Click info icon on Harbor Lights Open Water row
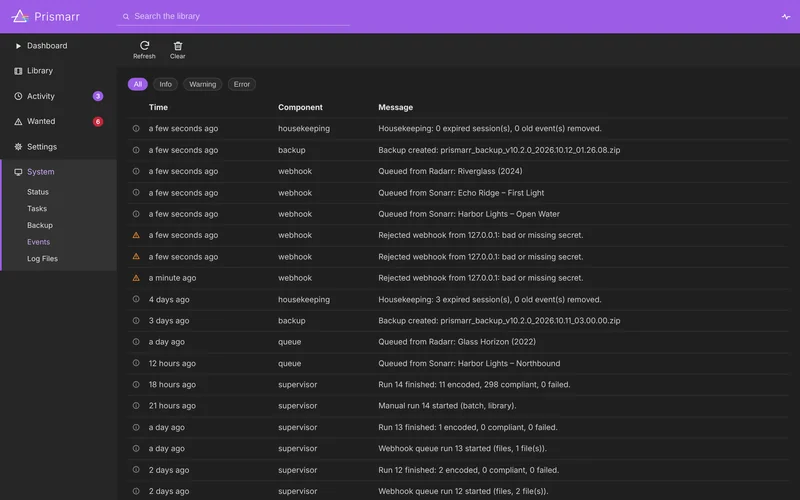The image size is (800, 500). coord(136,214)
